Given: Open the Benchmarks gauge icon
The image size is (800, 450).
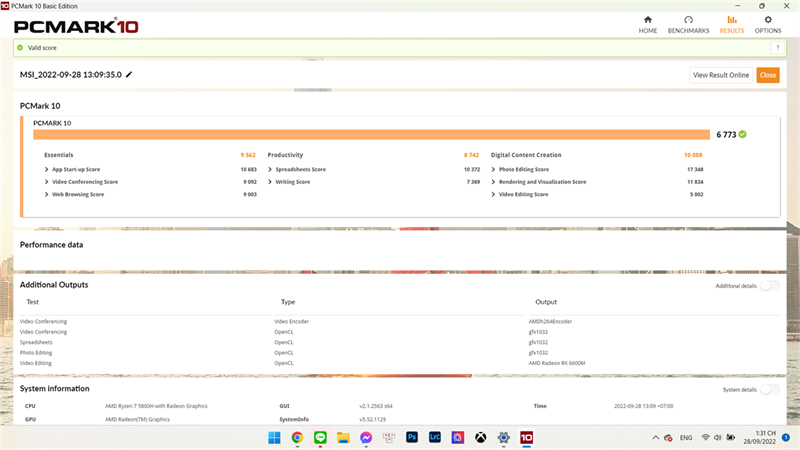Looking at the screenshot, I should [688, 20].
